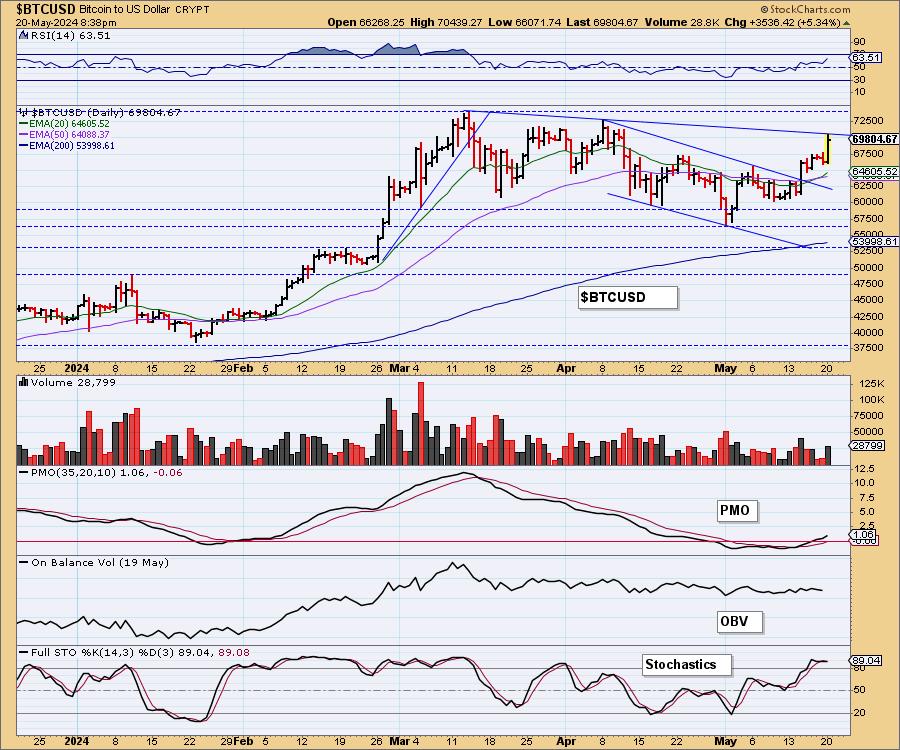This screenshot has width=900, height=750.
Task: Click the Low 66071.74 value
Action: tap(523, 22)
